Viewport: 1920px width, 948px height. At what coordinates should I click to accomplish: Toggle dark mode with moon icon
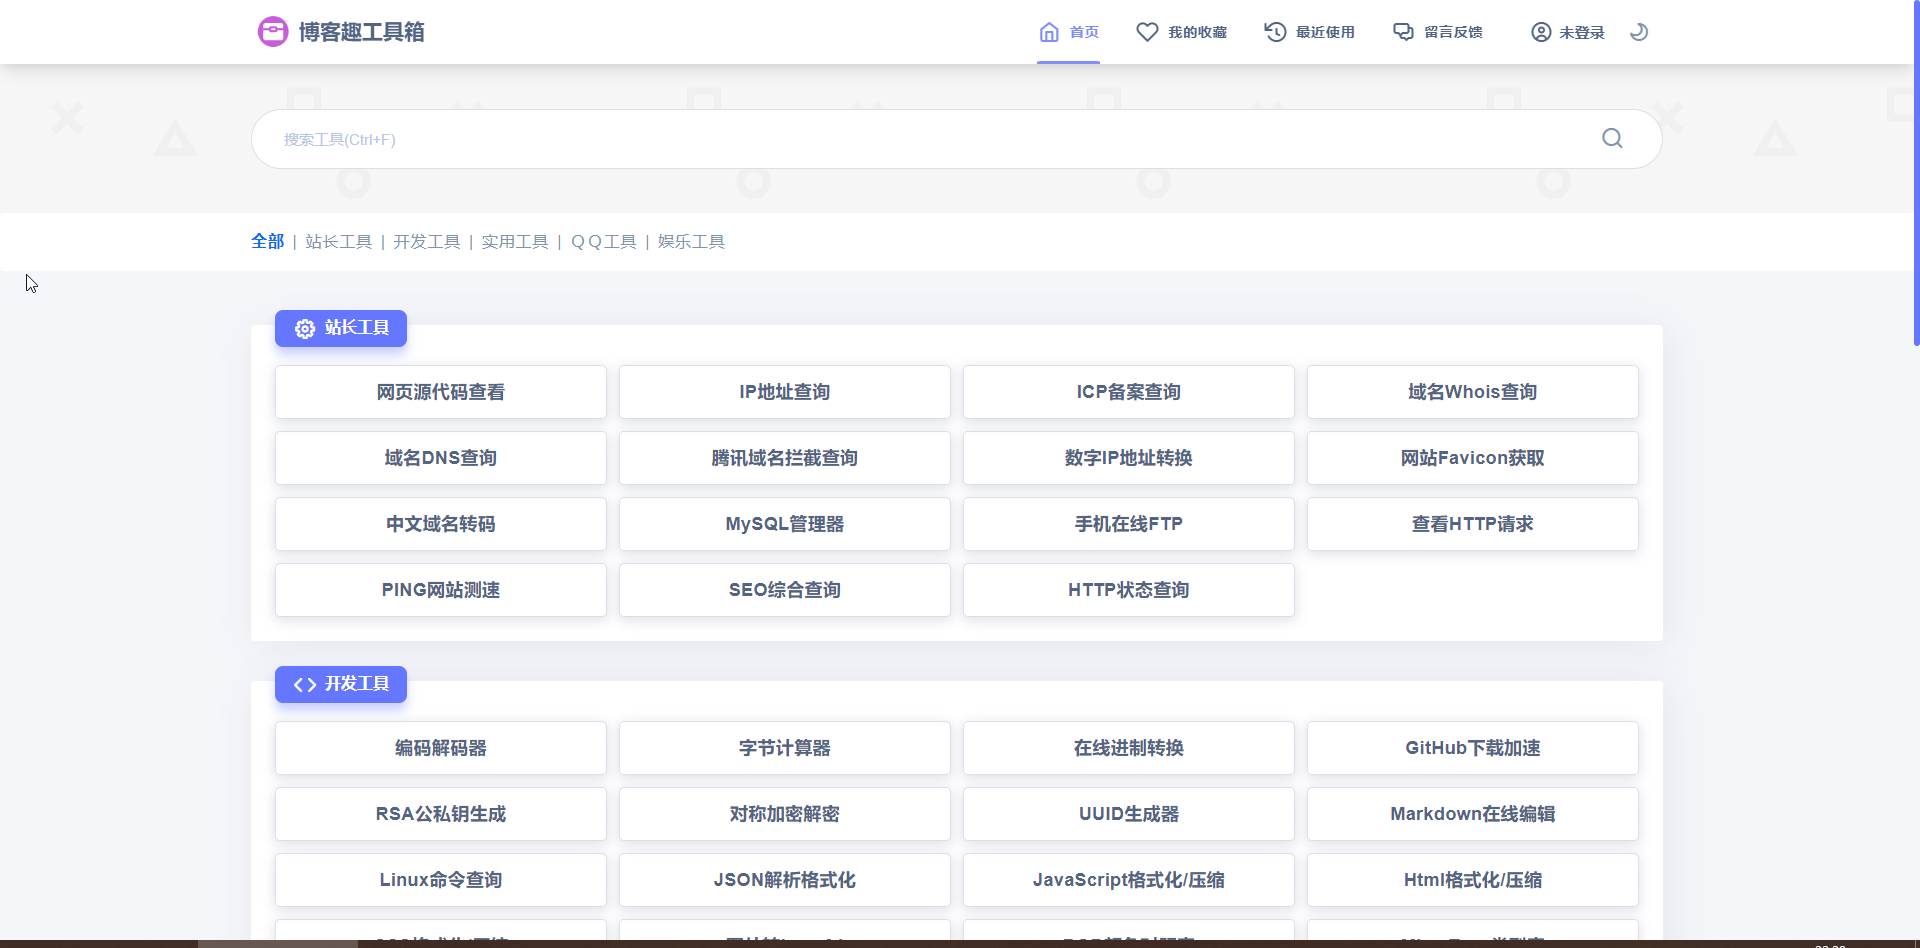point(1638,32)
